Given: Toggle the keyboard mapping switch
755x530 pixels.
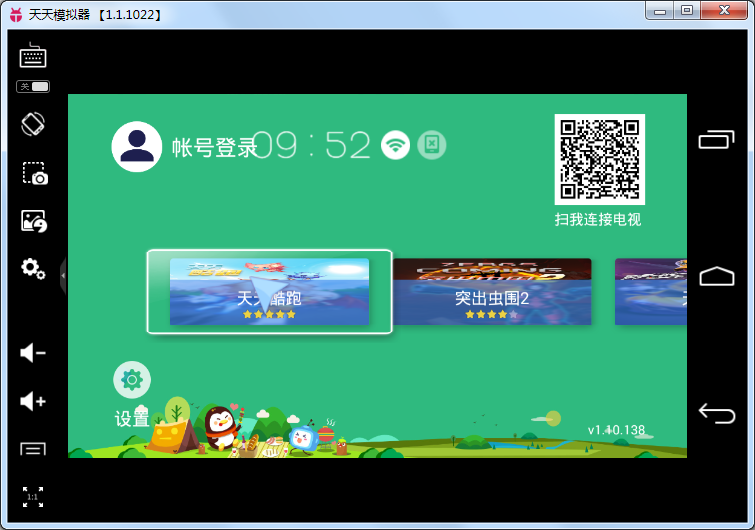Looking at the screenshot, I should coord(33,87).
